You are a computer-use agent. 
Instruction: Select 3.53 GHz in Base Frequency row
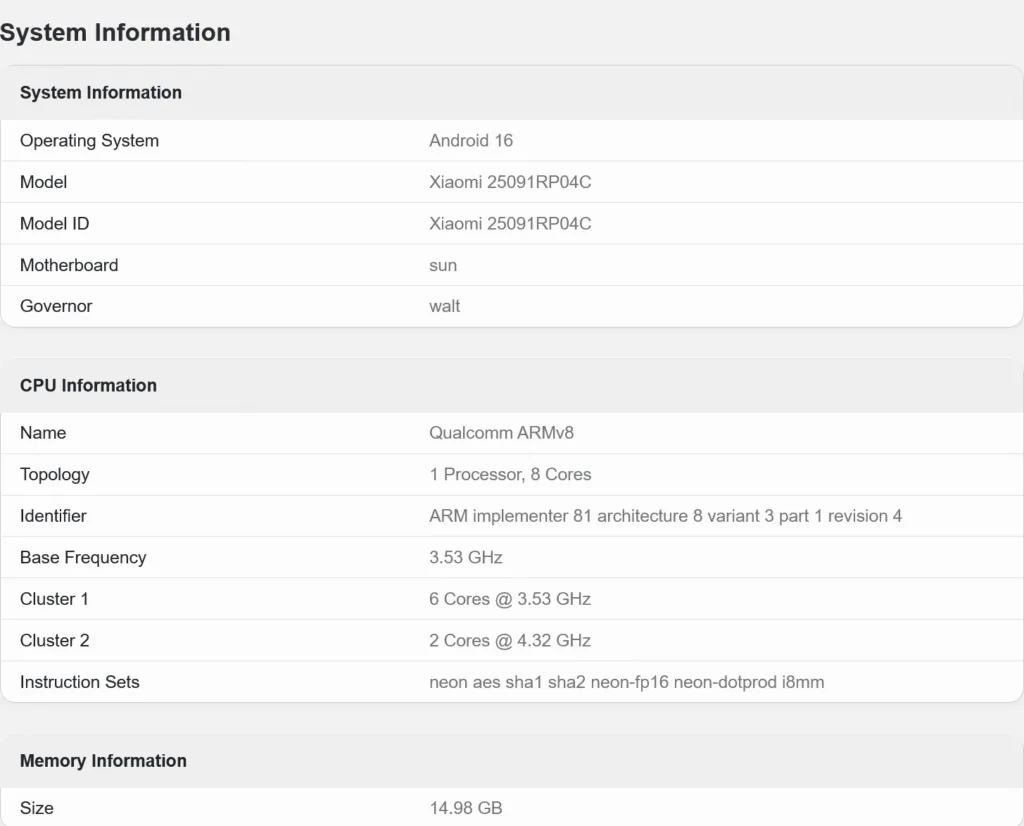(x=466, y=558)
